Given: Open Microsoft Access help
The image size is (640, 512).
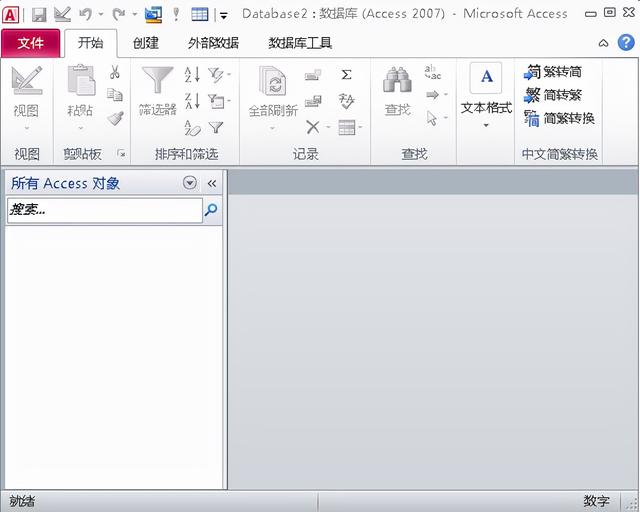Looking at the screenshot, I should 626,42.
